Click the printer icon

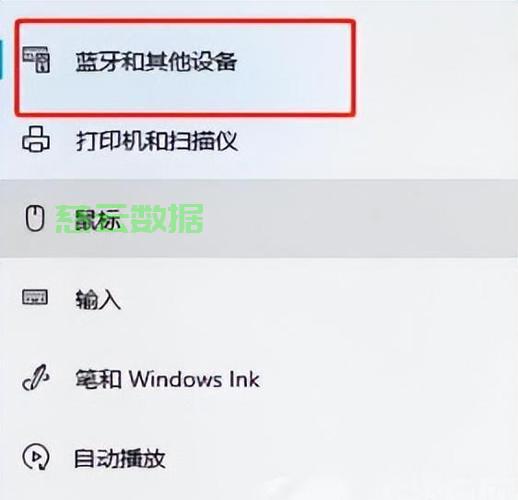point(36,139)
